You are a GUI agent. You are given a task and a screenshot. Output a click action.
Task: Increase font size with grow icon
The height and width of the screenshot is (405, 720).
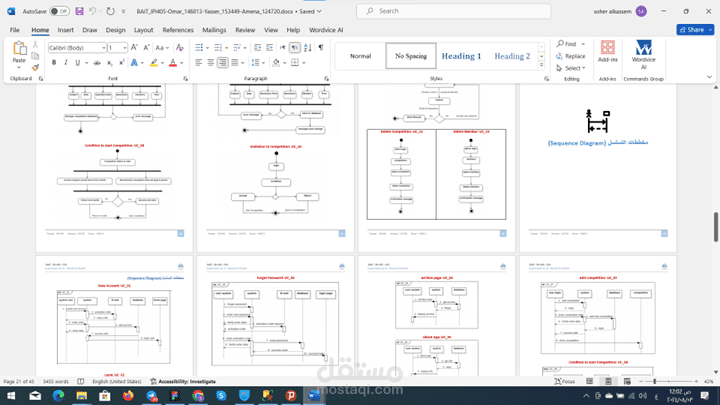click(x=134, y=48)
